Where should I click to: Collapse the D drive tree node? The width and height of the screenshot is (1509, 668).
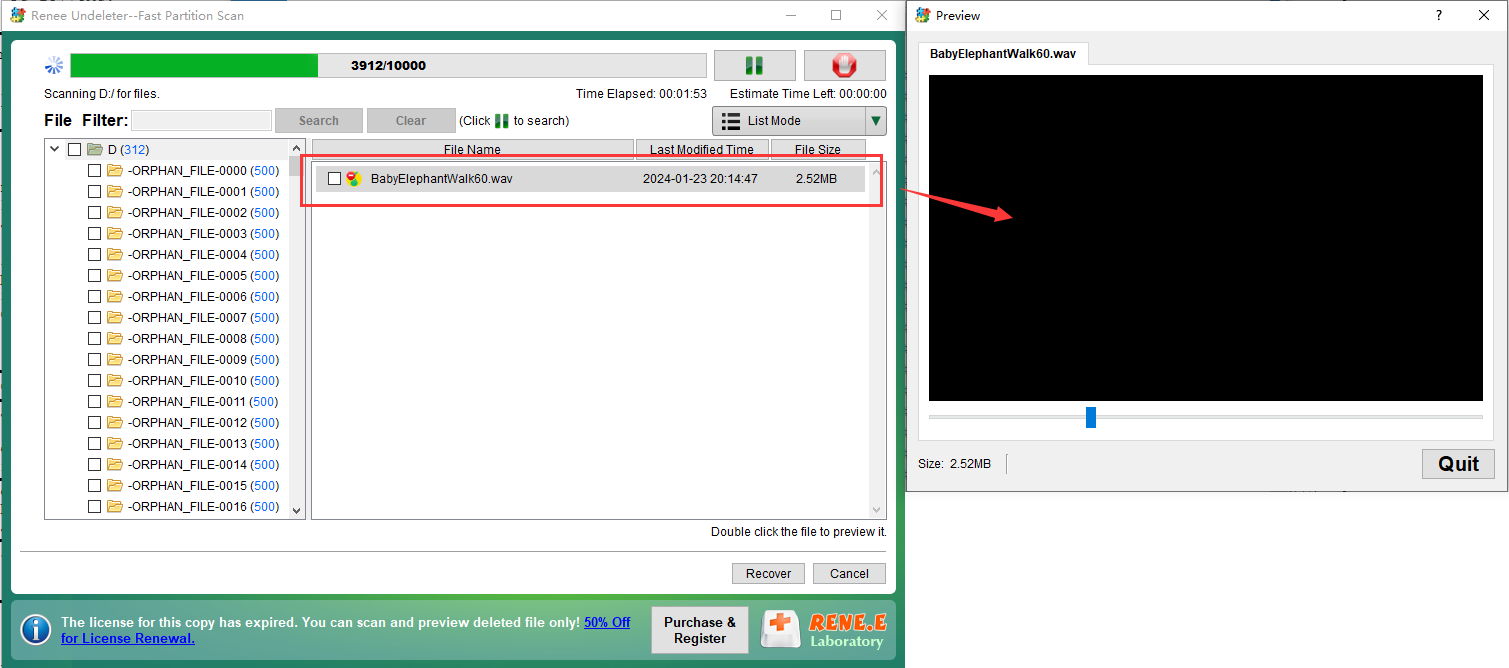pyautogui.click(x=55, y=150)
